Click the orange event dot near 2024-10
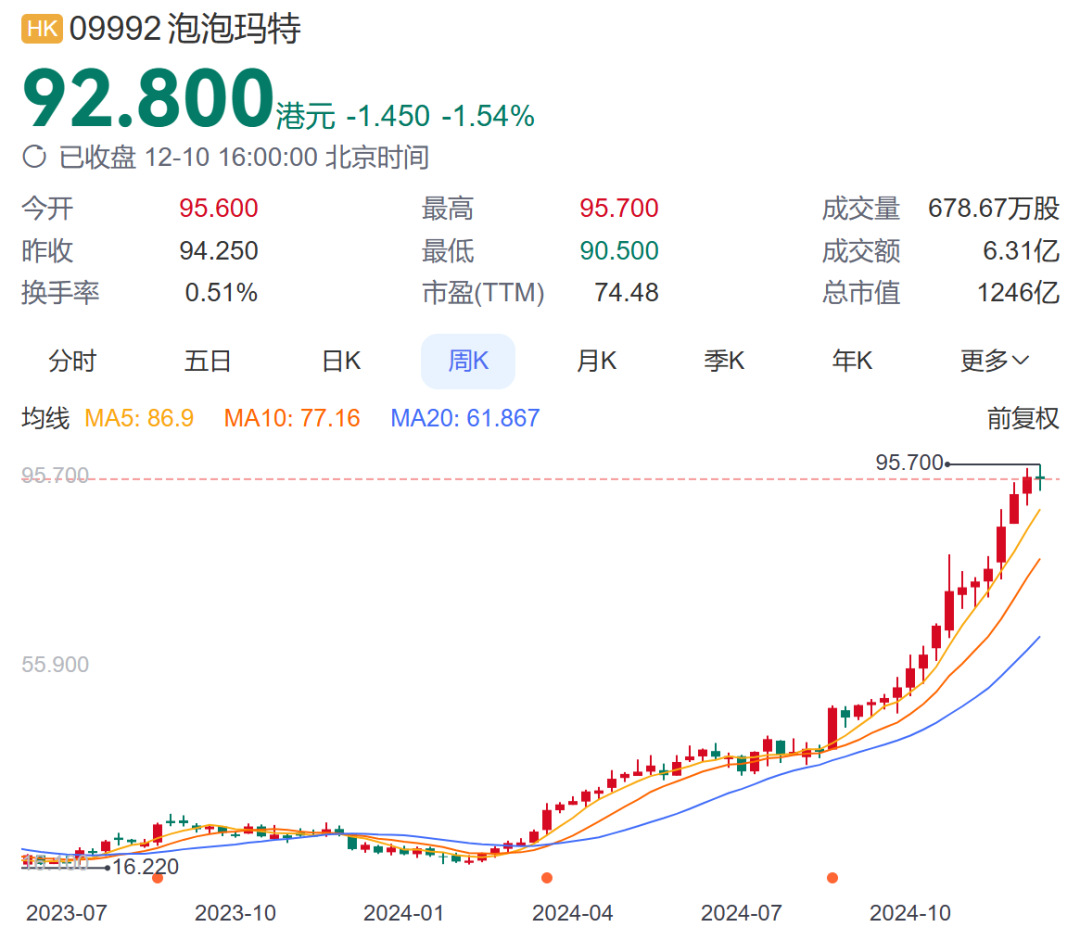Viewport: 1080px width, 940px height. coord(832,878)
